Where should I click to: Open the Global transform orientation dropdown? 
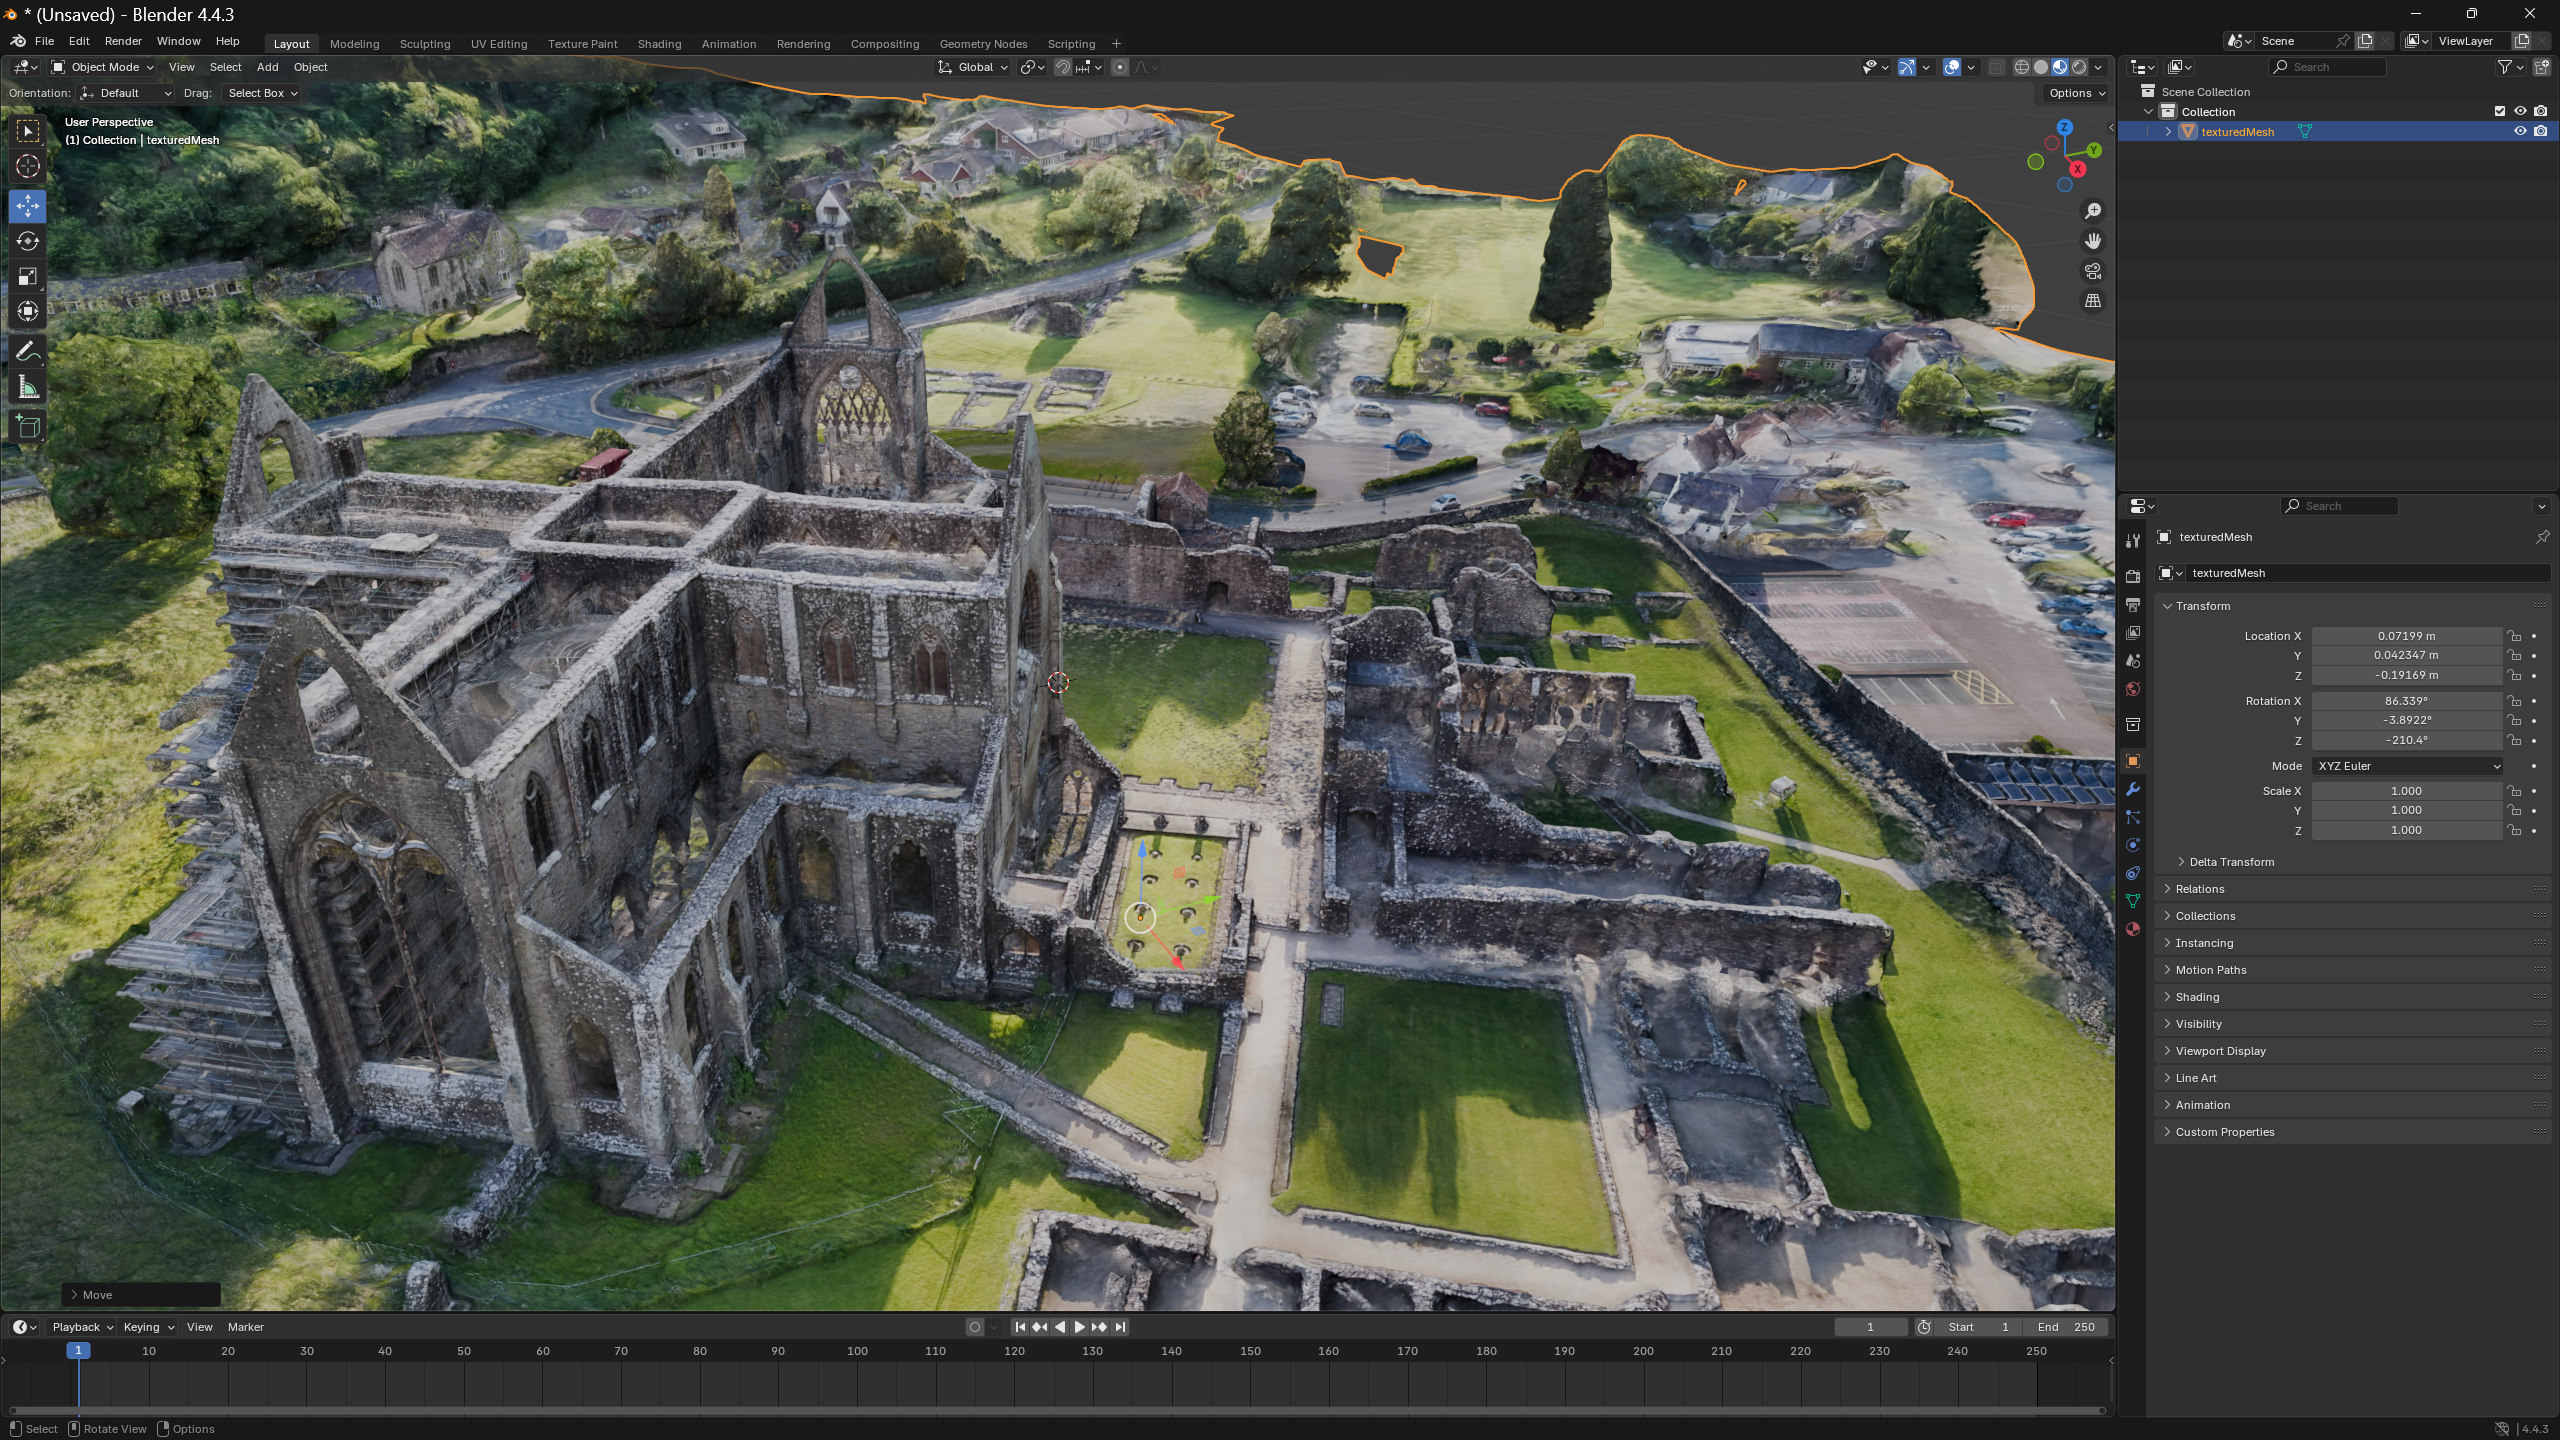[973, 67]
